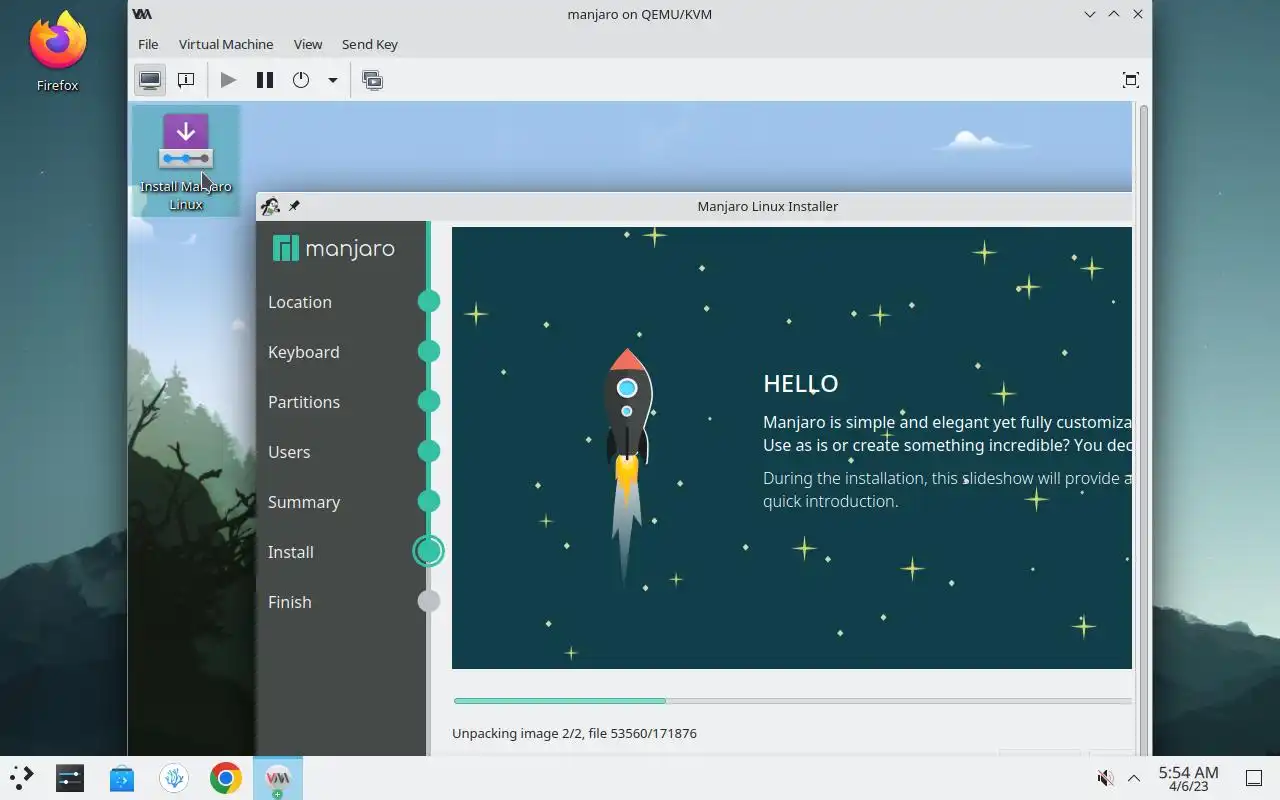The height and width of the screenshot is (800, 1280).
Task: Show the desktop with the corner button
Action: (1254, 778)
